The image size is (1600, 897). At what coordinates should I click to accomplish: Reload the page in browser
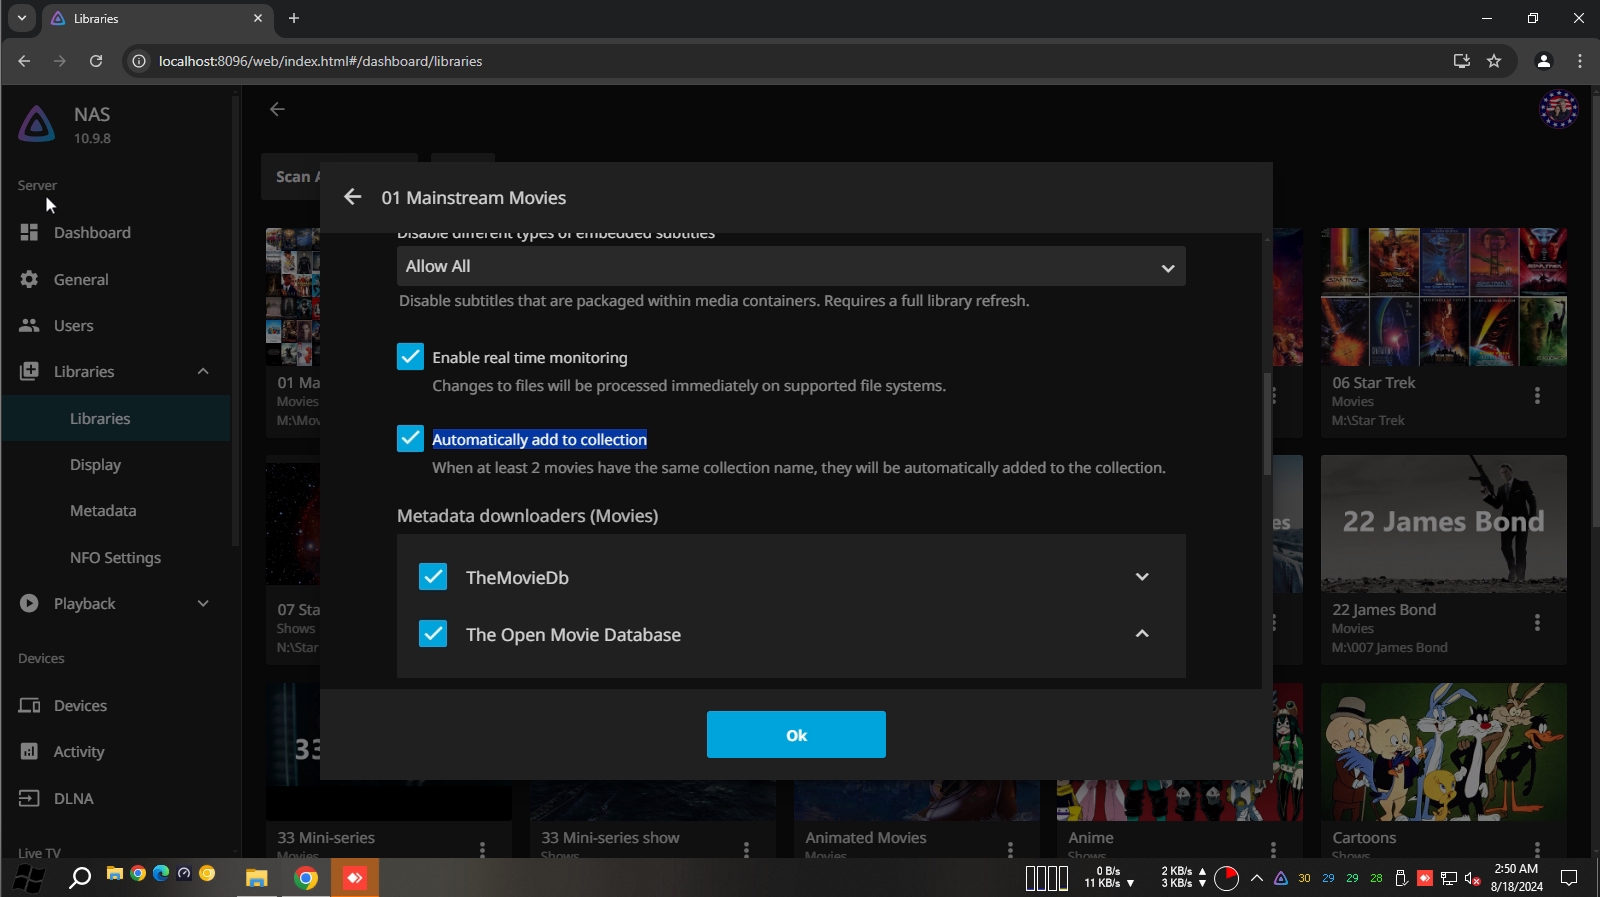pyautogui.click(x=96, y=61)
